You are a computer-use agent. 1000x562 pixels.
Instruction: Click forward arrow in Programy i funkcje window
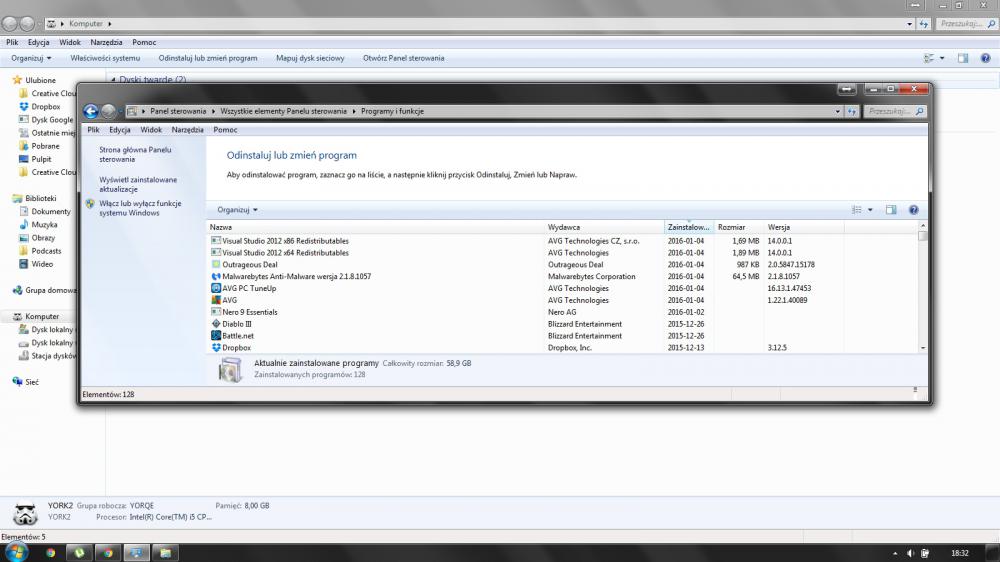(x=108, y=112)
